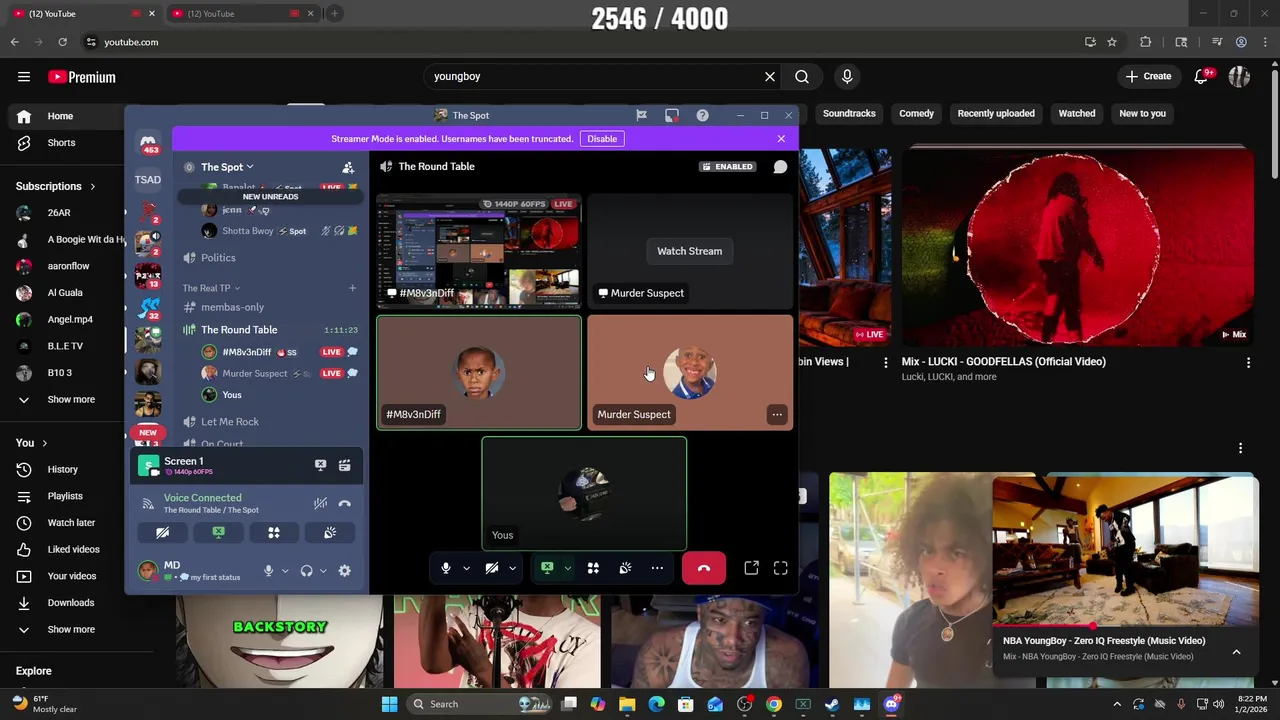
Task: Disable Streamer Mode from the banner
Action: tap(602, 139)
